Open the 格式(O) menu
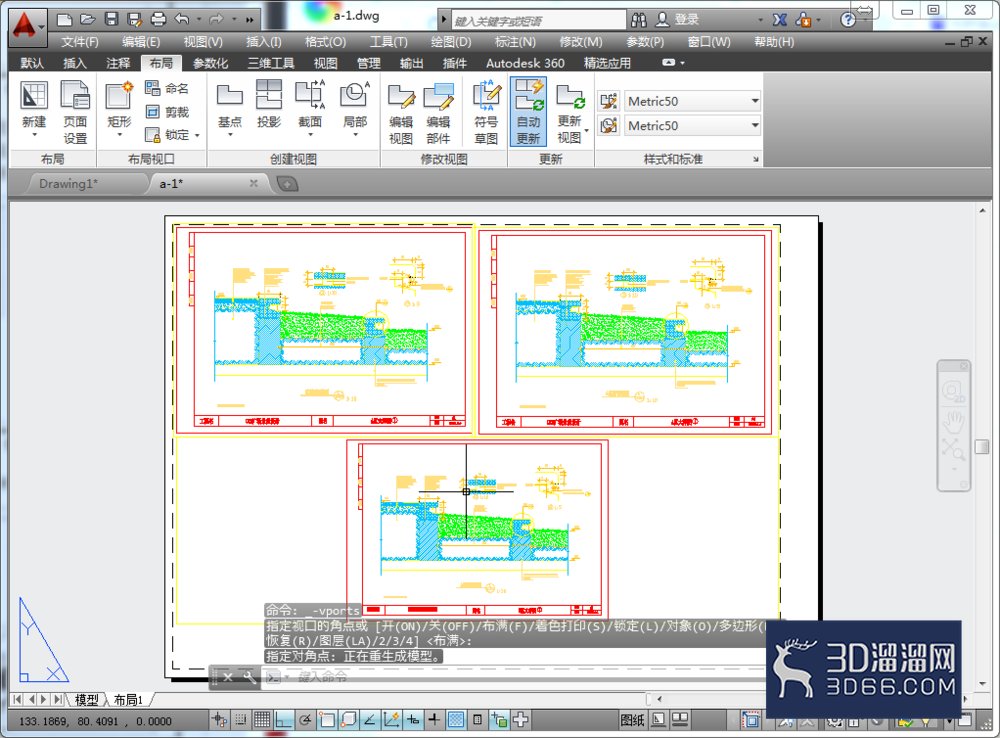 coord(325,42)
